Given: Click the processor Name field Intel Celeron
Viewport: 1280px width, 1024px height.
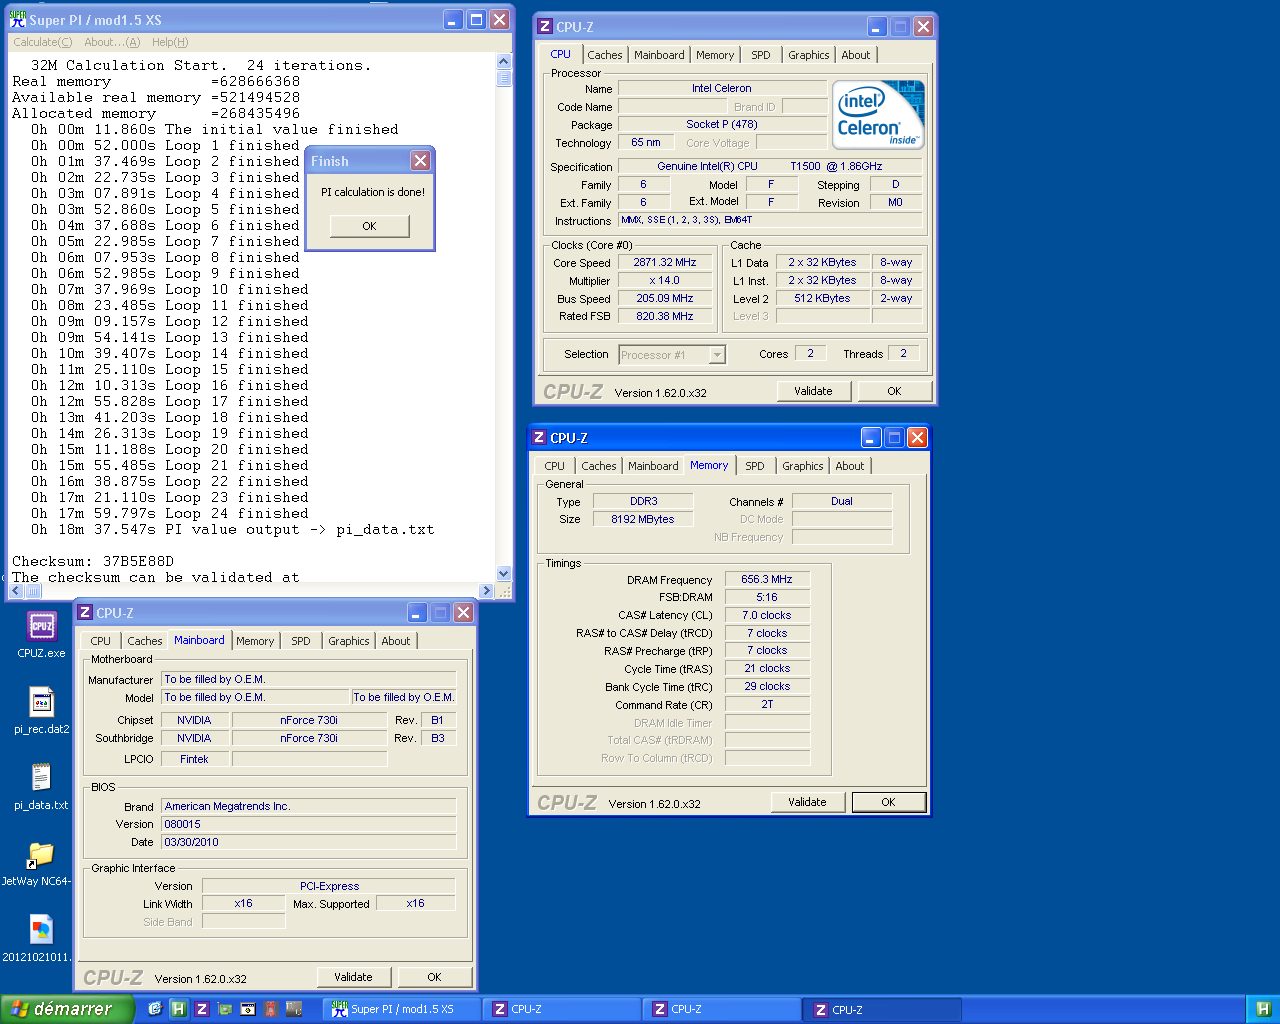Looking at the screenshot, I should pos(722,88).
